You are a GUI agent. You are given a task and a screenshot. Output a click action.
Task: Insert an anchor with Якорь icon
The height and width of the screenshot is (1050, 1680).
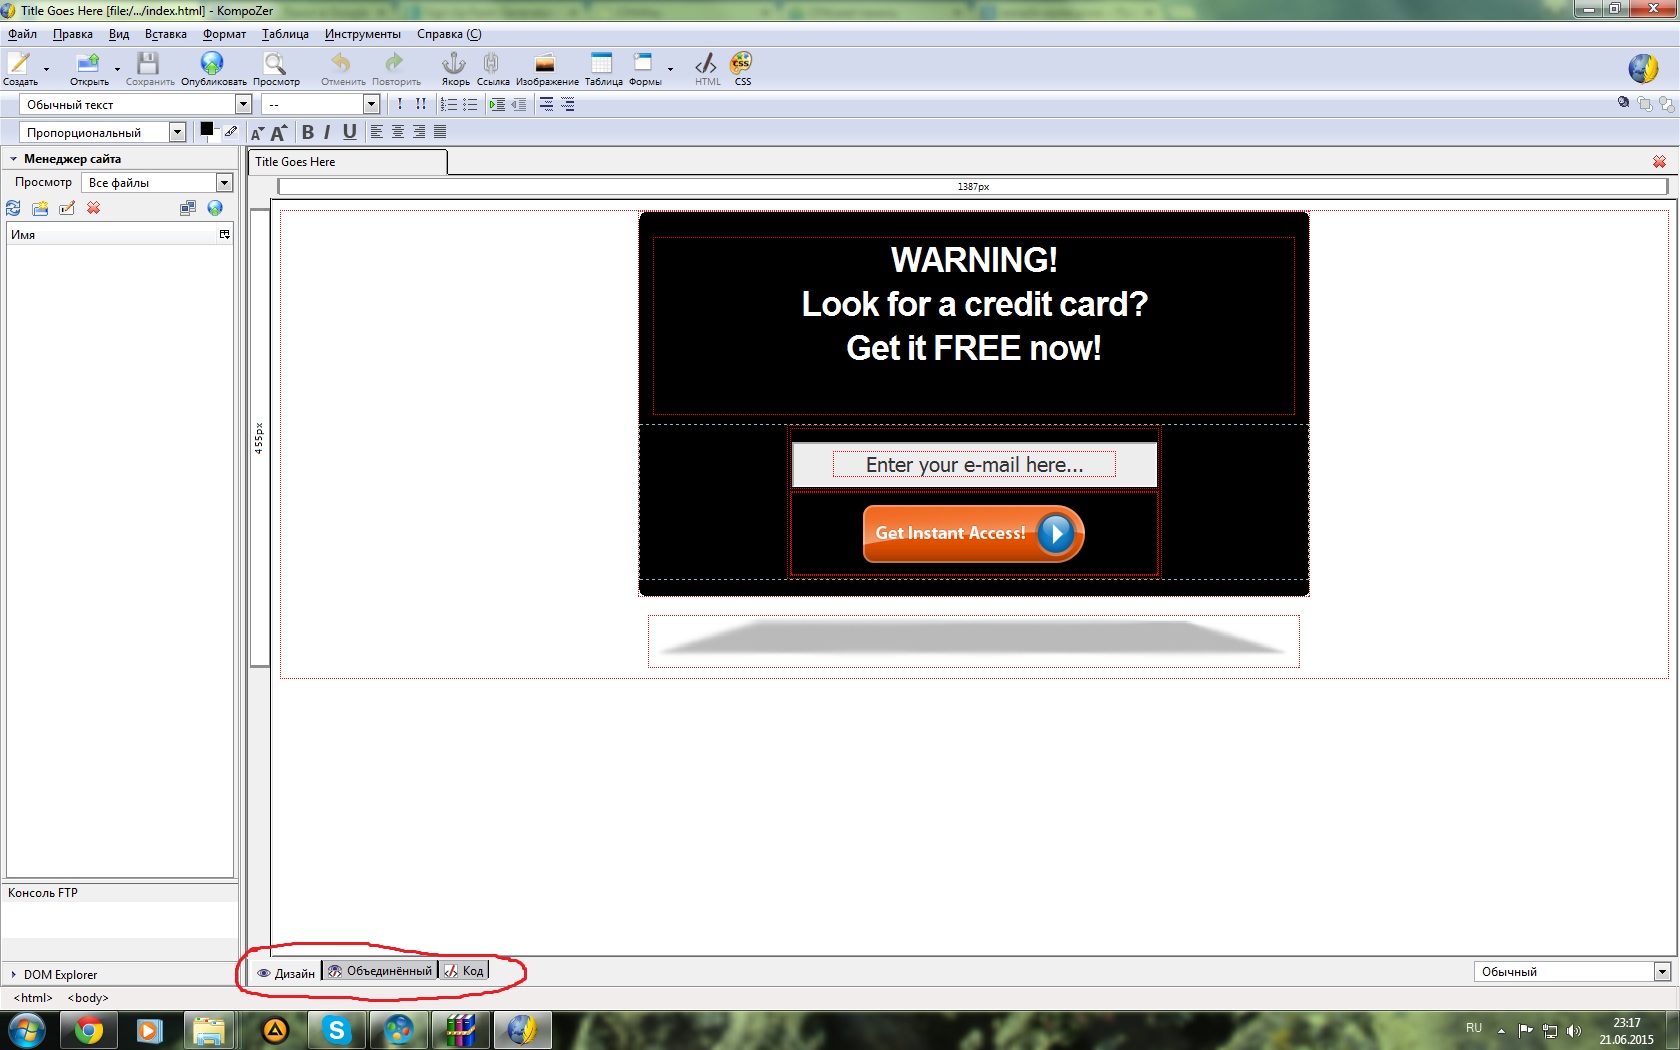454,63
